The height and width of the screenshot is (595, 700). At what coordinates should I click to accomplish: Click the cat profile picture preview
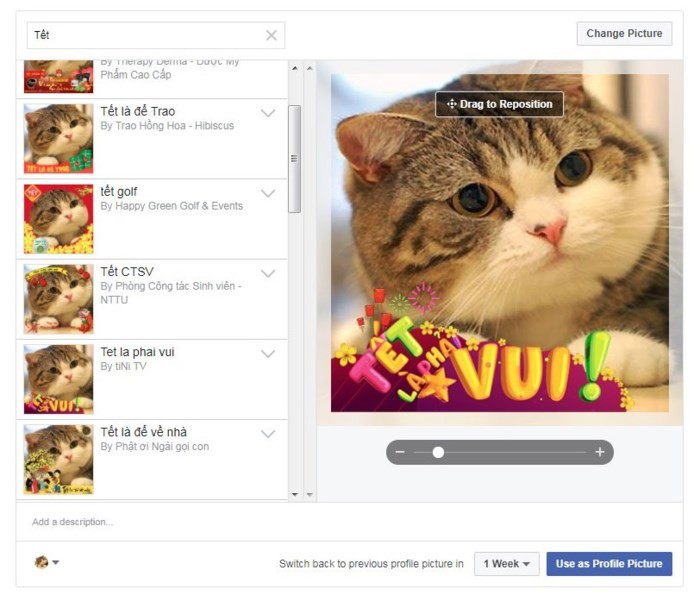[500, 243]
